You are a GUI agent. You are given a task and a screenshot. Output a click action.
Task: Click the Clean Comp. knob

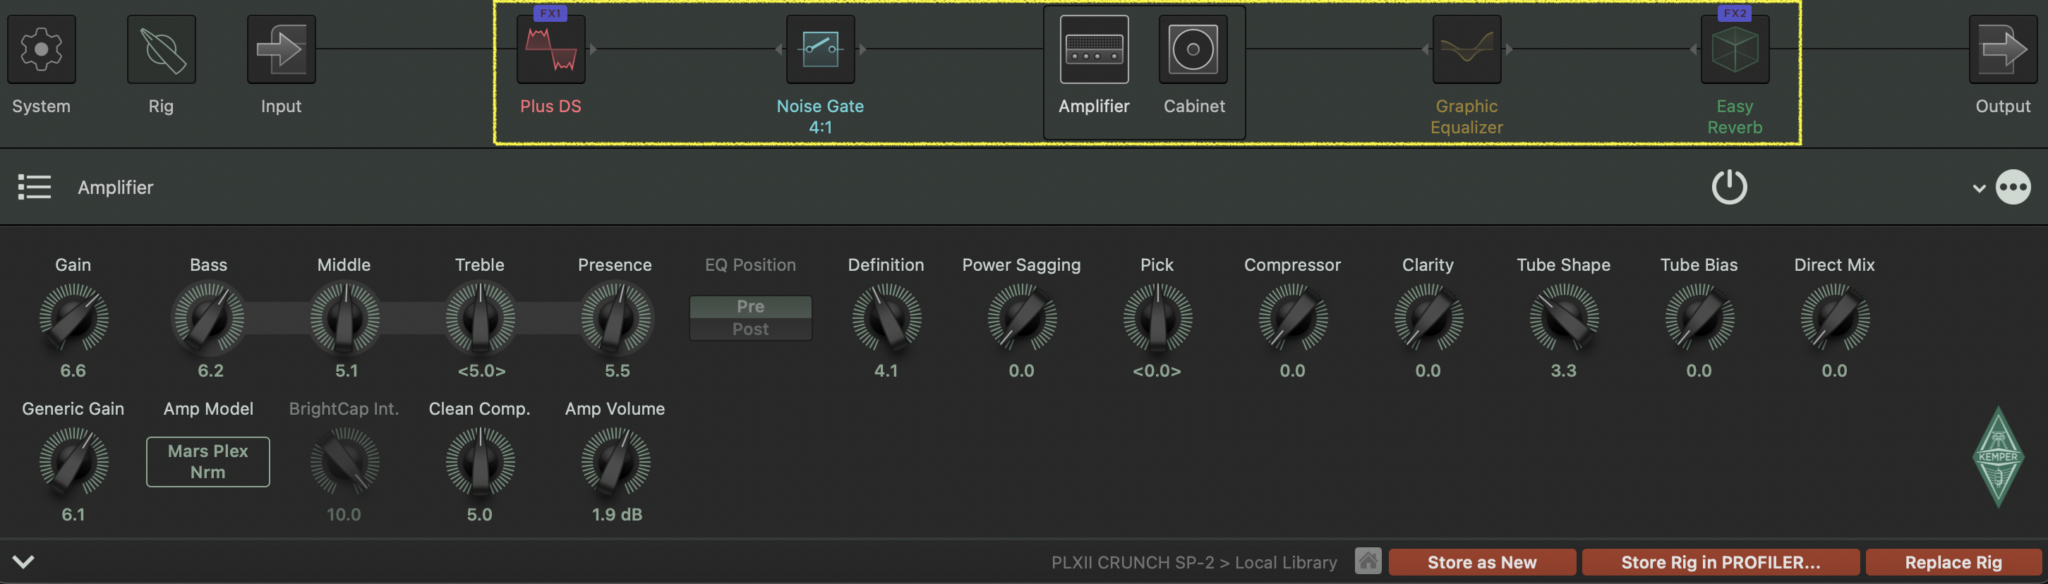pyautogui.click(x=480, y=462)
